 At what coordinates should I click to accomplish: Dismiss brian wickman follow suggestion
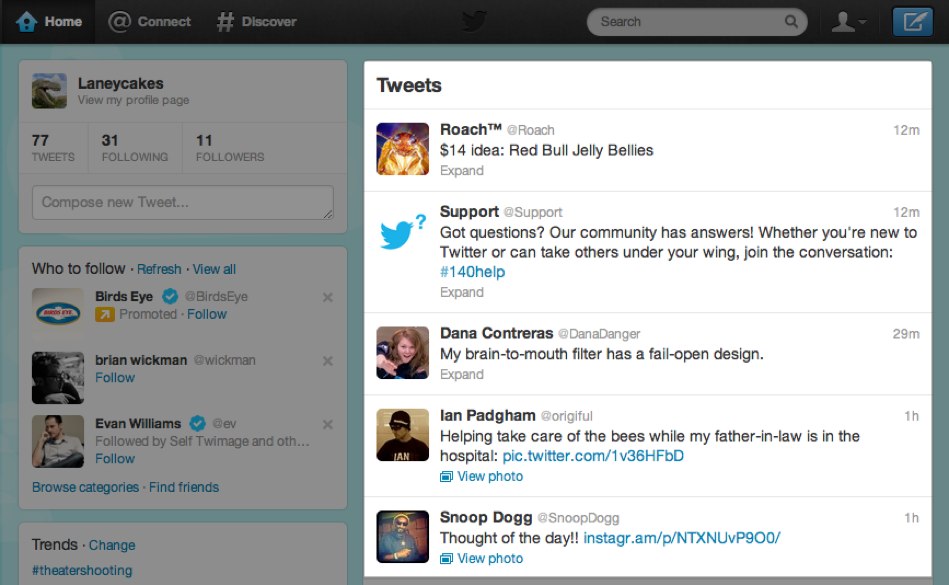(327, 361)
